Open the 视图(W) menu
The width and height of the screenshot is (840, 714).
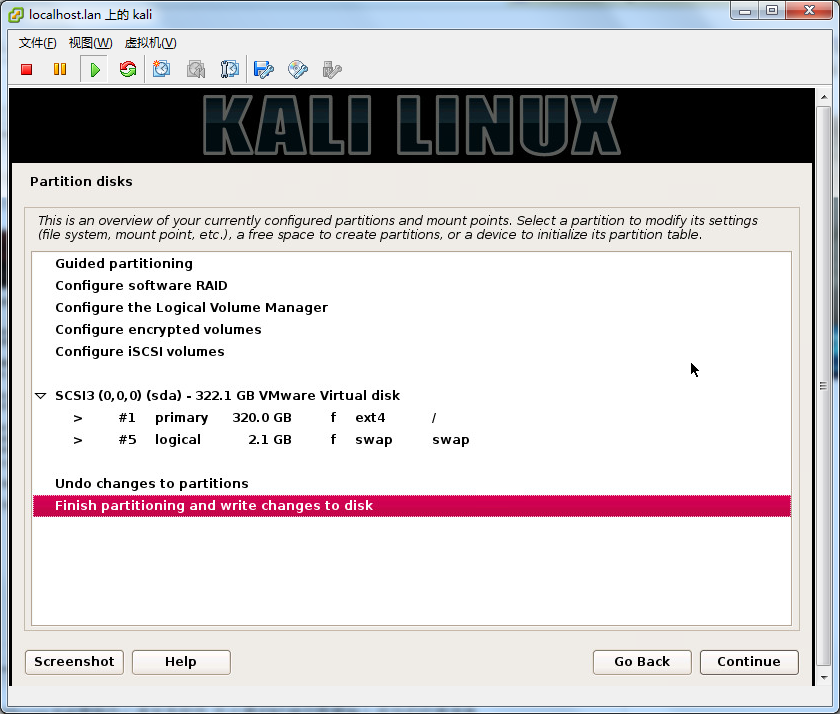coord(91,43)
